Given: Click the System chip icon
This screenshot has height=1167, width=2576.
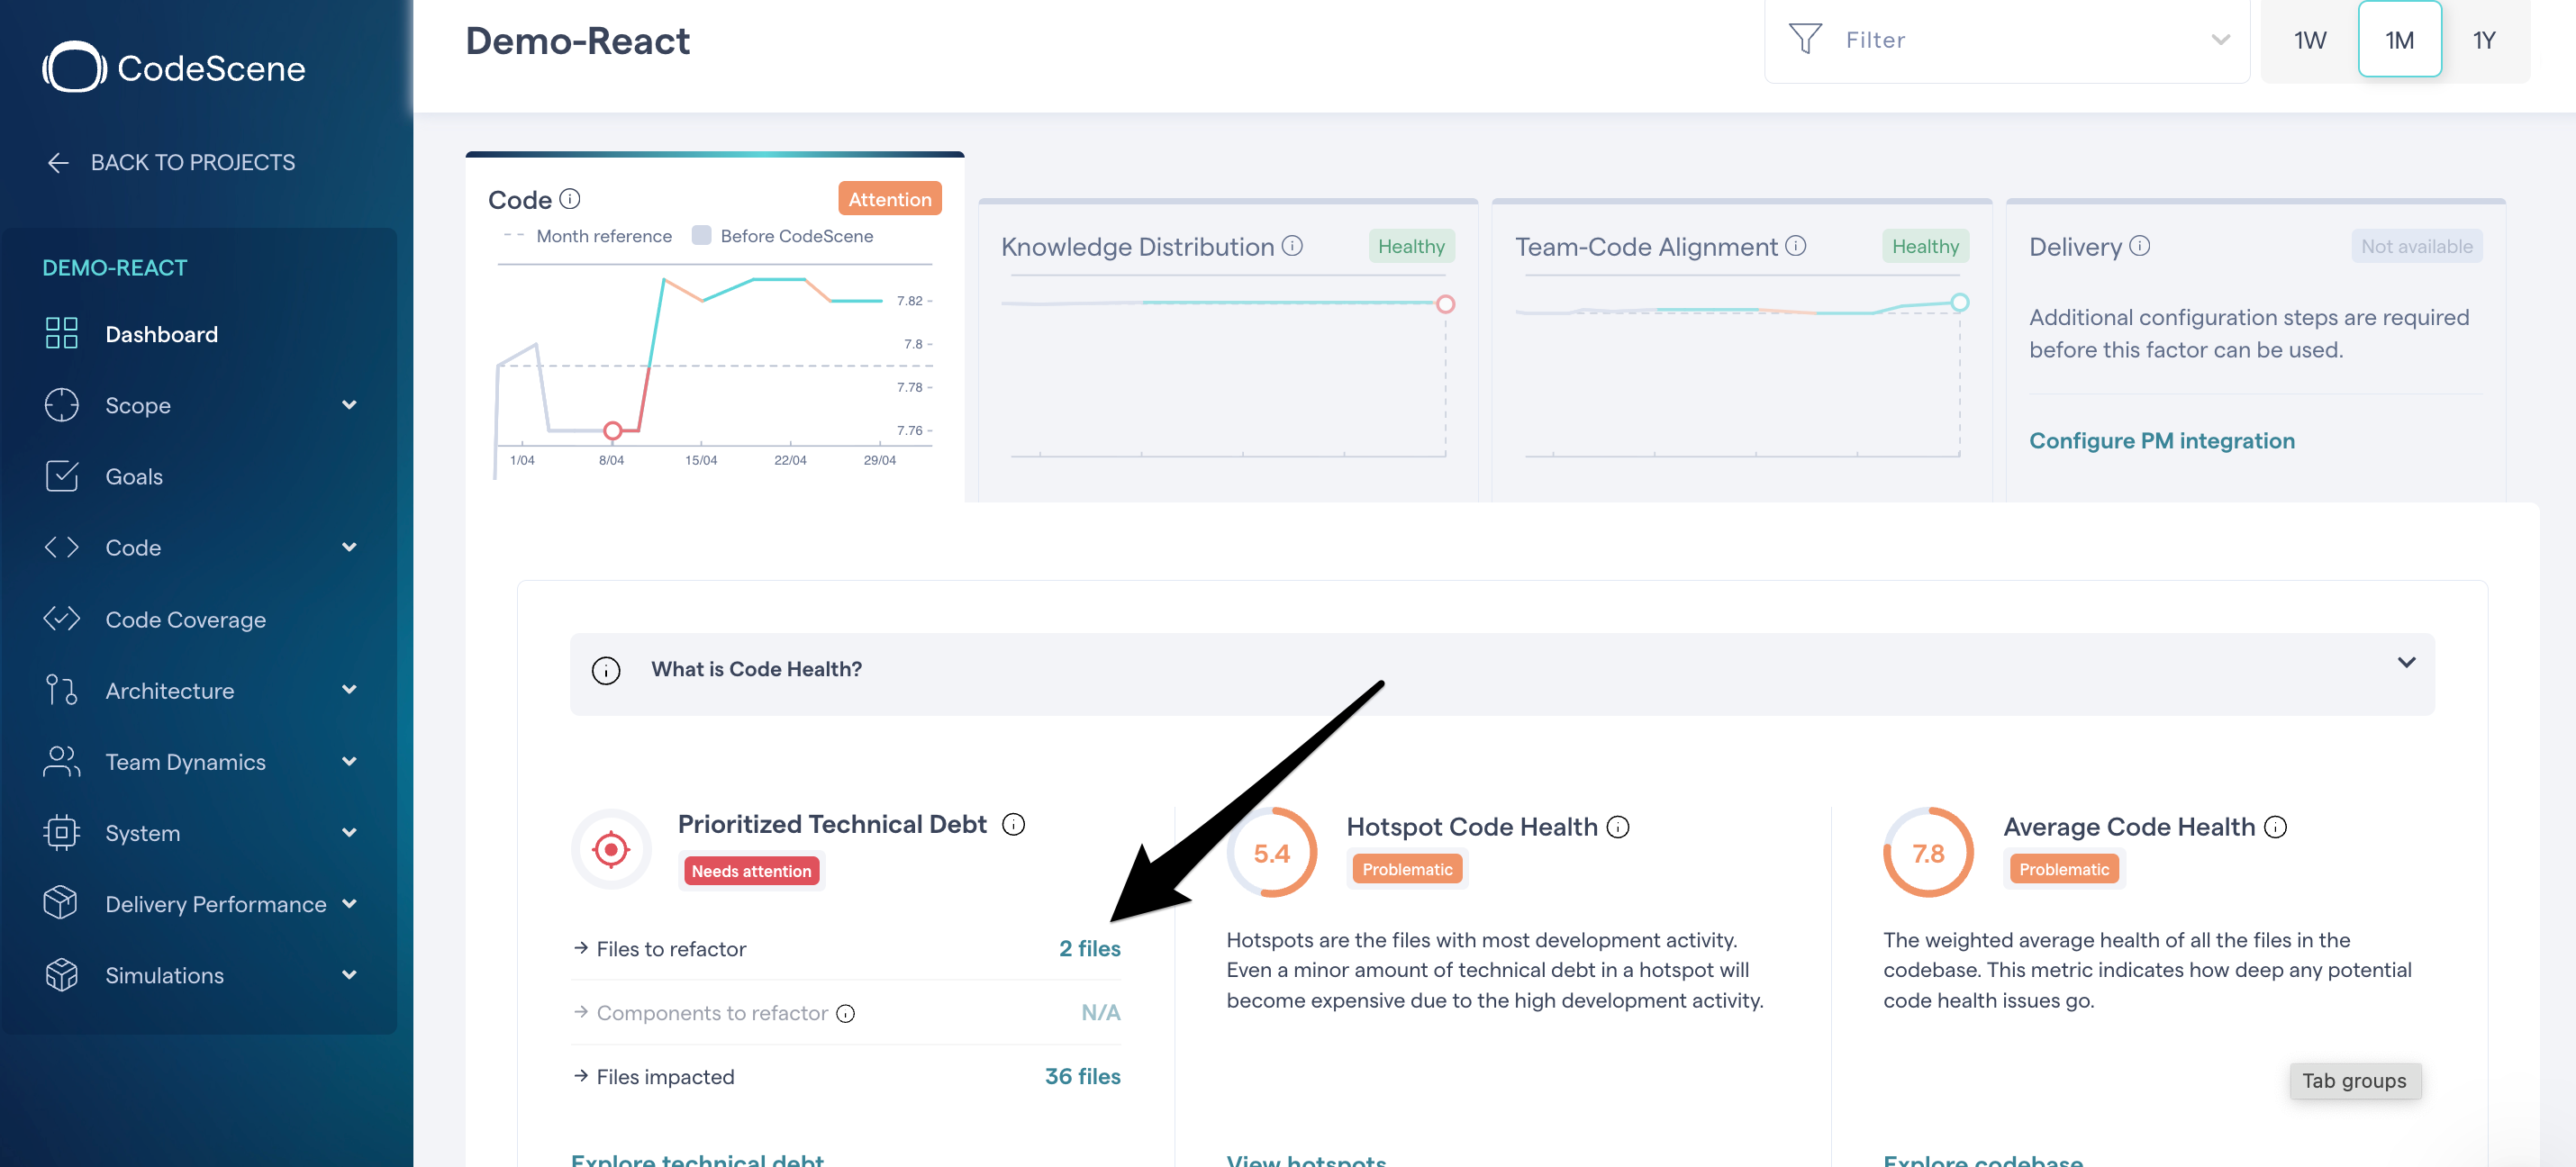Looking at the screenshot, I should [61, 832].
